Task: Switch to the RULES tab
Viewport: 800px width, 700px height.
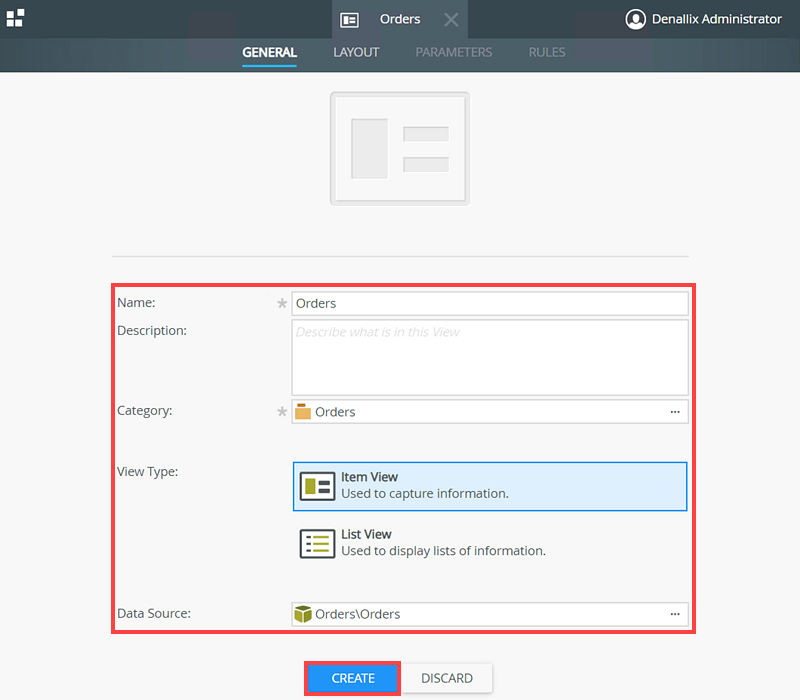Action: point(547,52)
